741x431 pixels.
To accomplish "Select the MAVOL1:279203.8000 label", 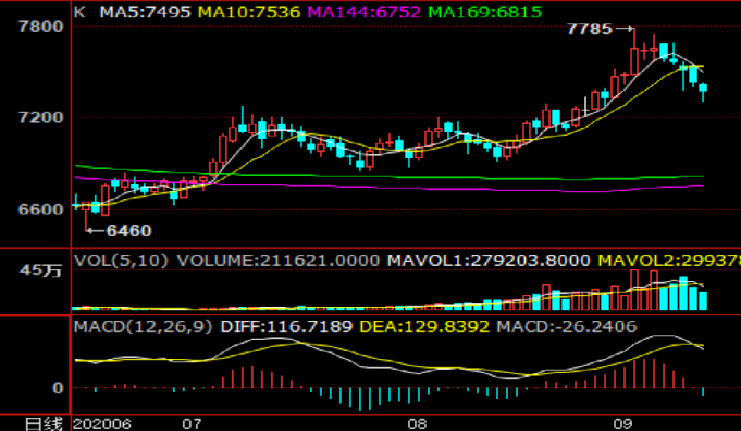I will point(478,259).
